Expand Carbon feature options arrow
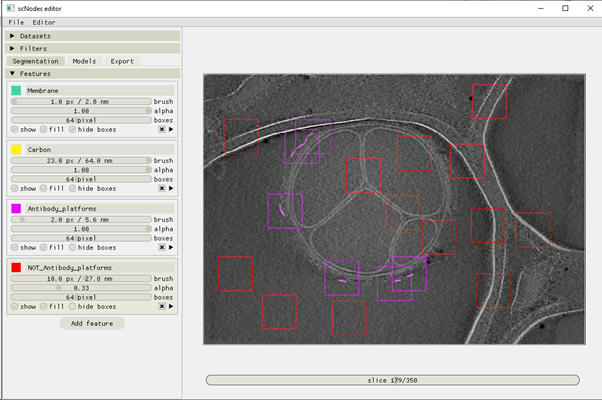 171,188
